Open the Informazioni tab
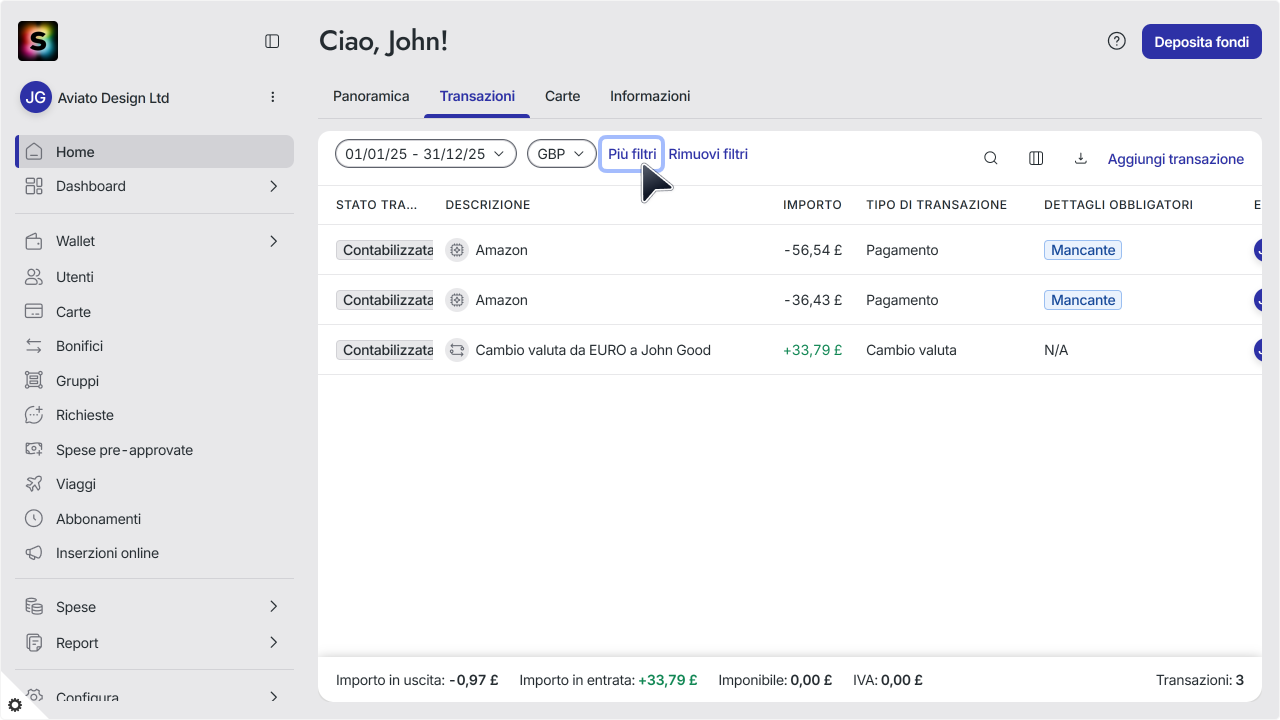 coord(650,96)
